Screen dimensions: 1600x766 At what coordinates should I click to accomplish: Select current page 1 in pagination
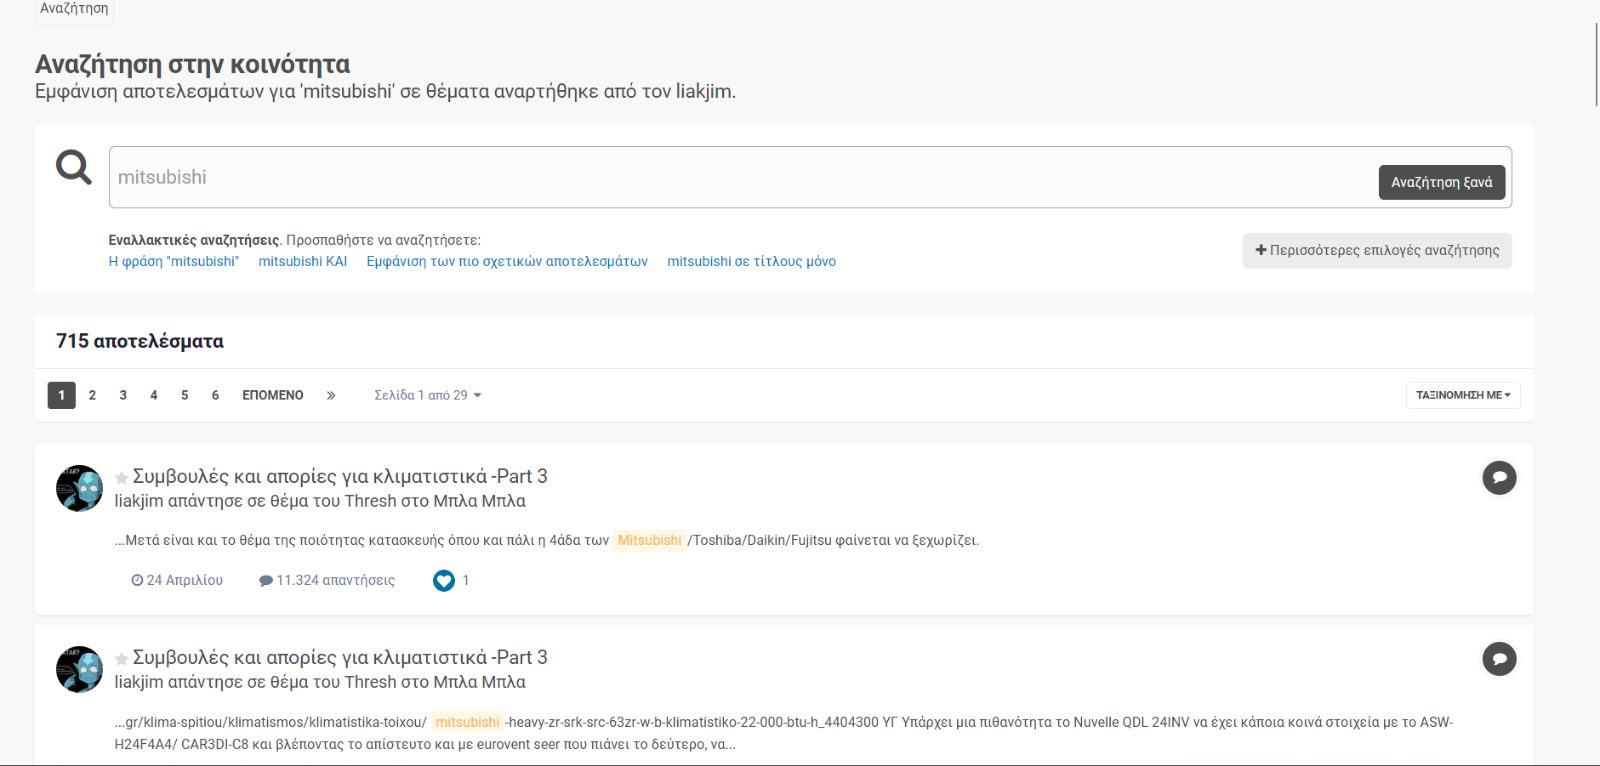pyautogui.click(x=62, y=395)
